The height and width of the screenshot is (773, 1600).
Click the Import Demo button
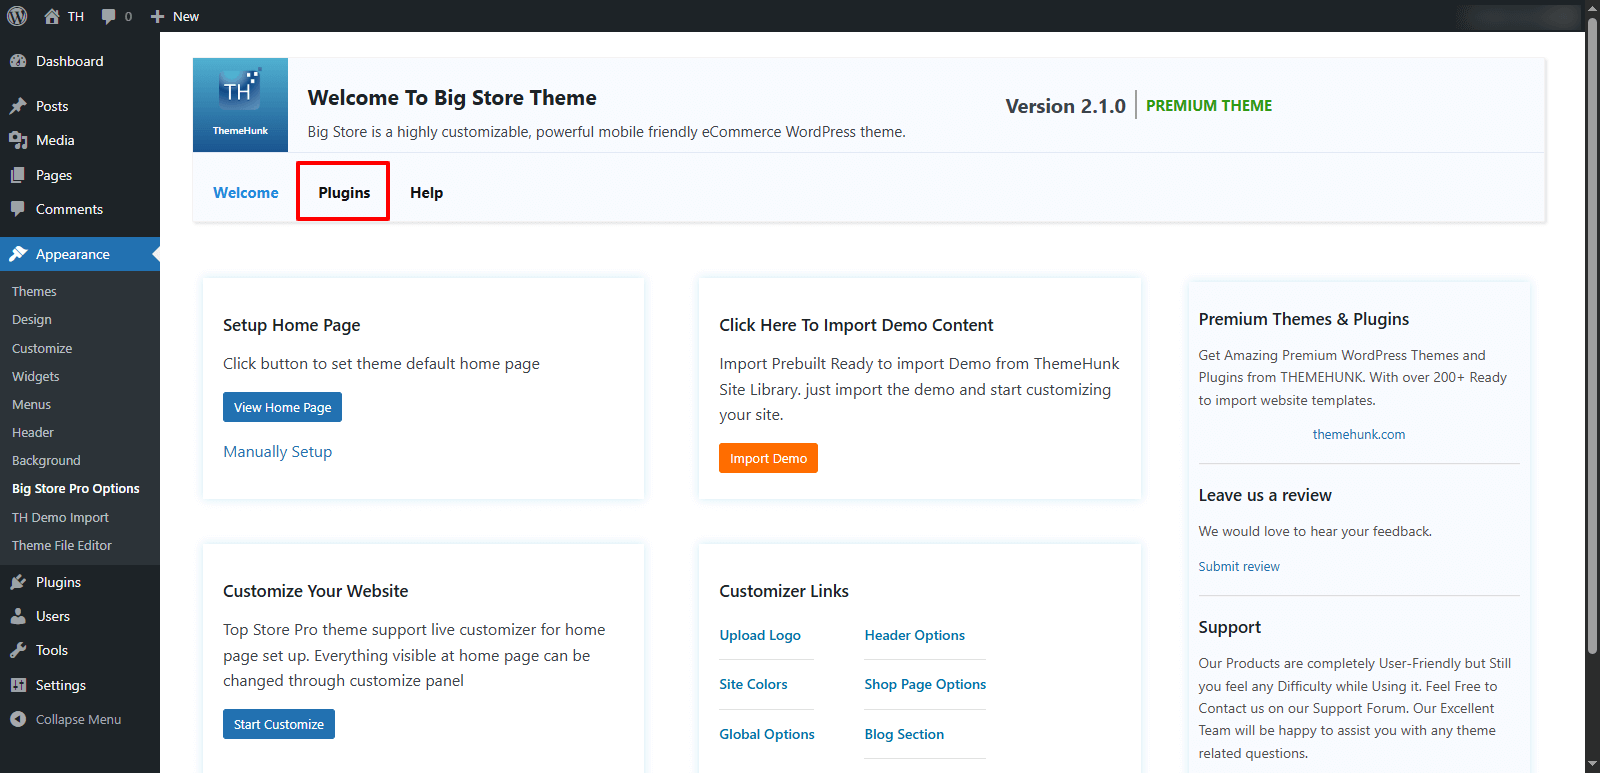click(x=768, y=458)
